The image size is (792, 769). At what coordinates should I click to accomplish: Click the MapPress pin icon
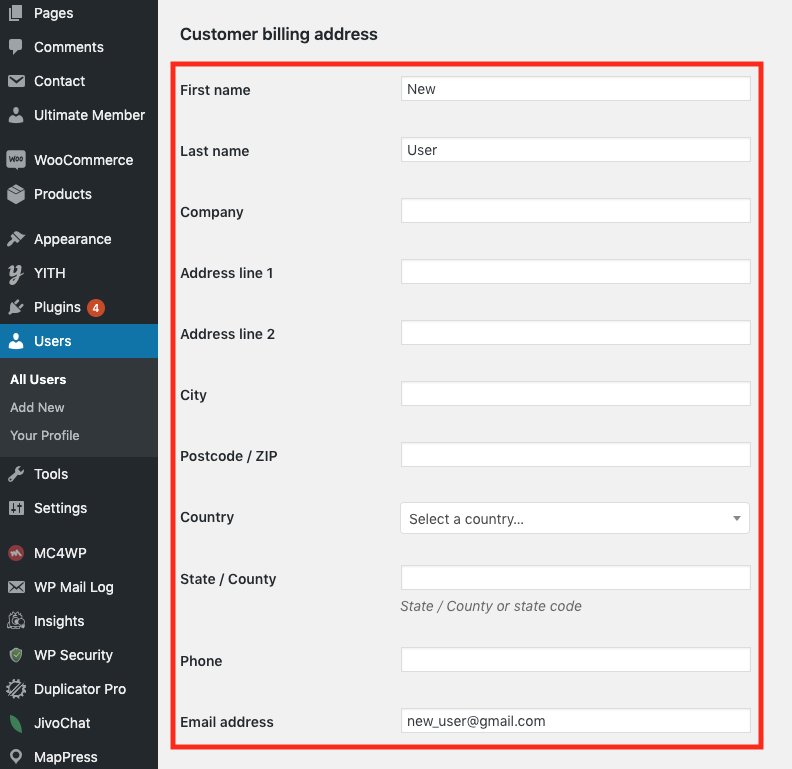coord(15,757)
